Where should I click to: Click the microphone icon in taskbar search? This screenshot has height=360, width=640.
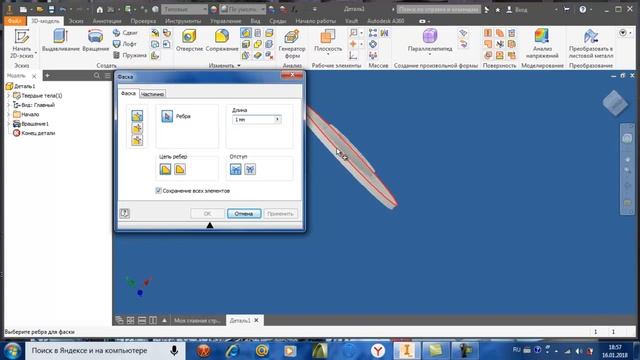pyautogui.click(x=174, y=350)
